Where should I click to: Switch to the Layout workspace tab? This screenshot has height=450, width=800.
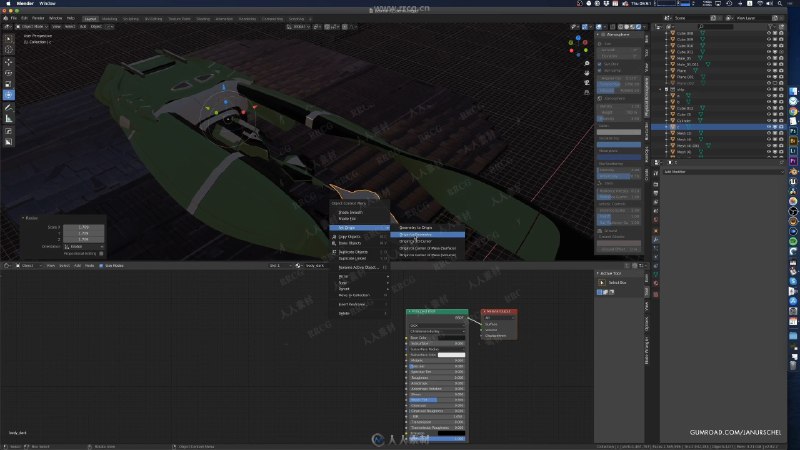pos(90,18)
